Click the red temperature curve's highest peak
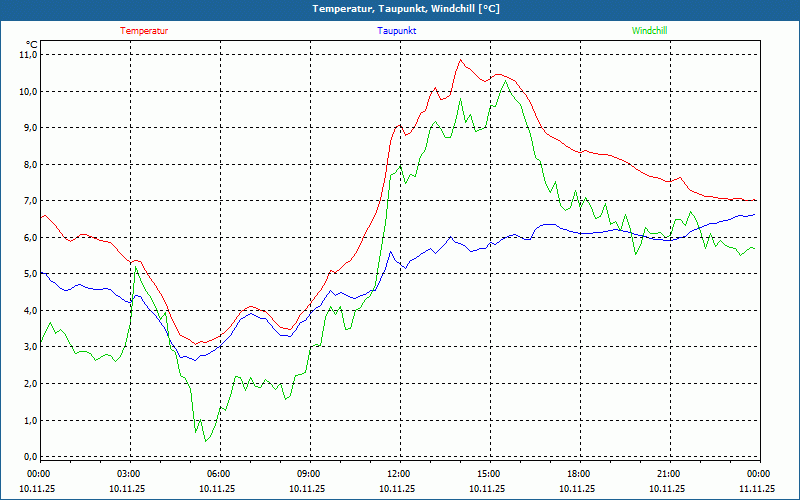The height and width of the screenshot is (500, 800). [x=461, y=60]
